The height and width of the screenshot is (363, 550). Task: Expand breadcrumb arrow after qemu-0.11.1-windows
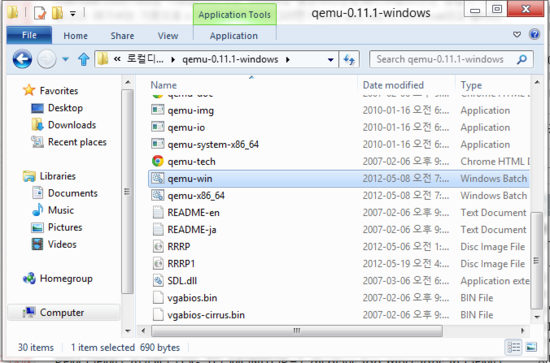tap(288, 60)
